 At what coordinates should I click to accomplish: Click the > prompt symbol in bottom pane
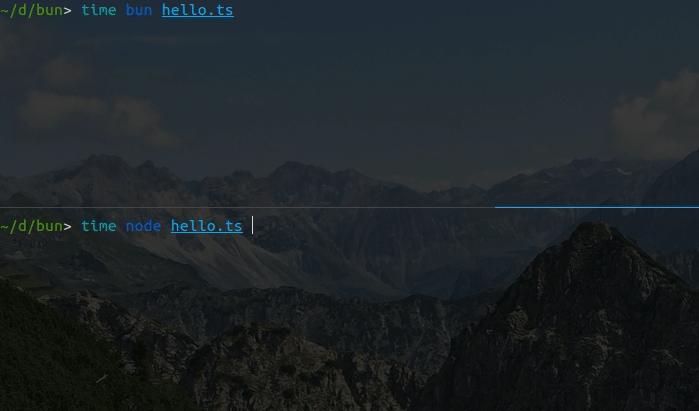click(67, 226)
